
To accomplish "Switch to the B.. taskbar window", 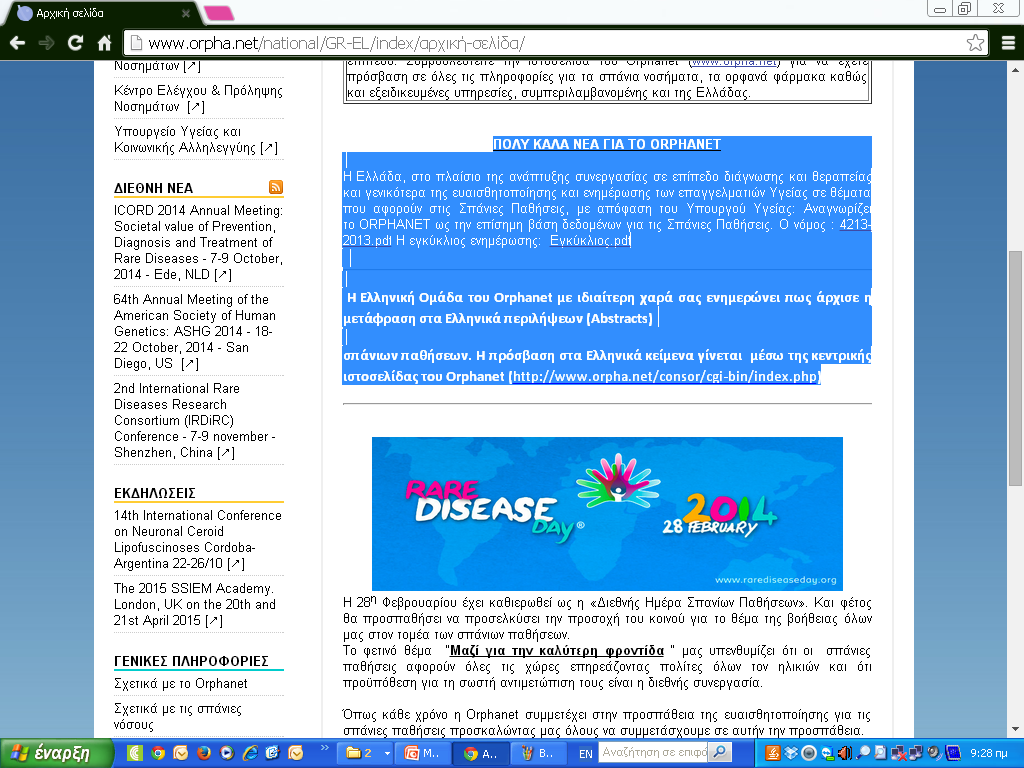I will tap(538, 753).
